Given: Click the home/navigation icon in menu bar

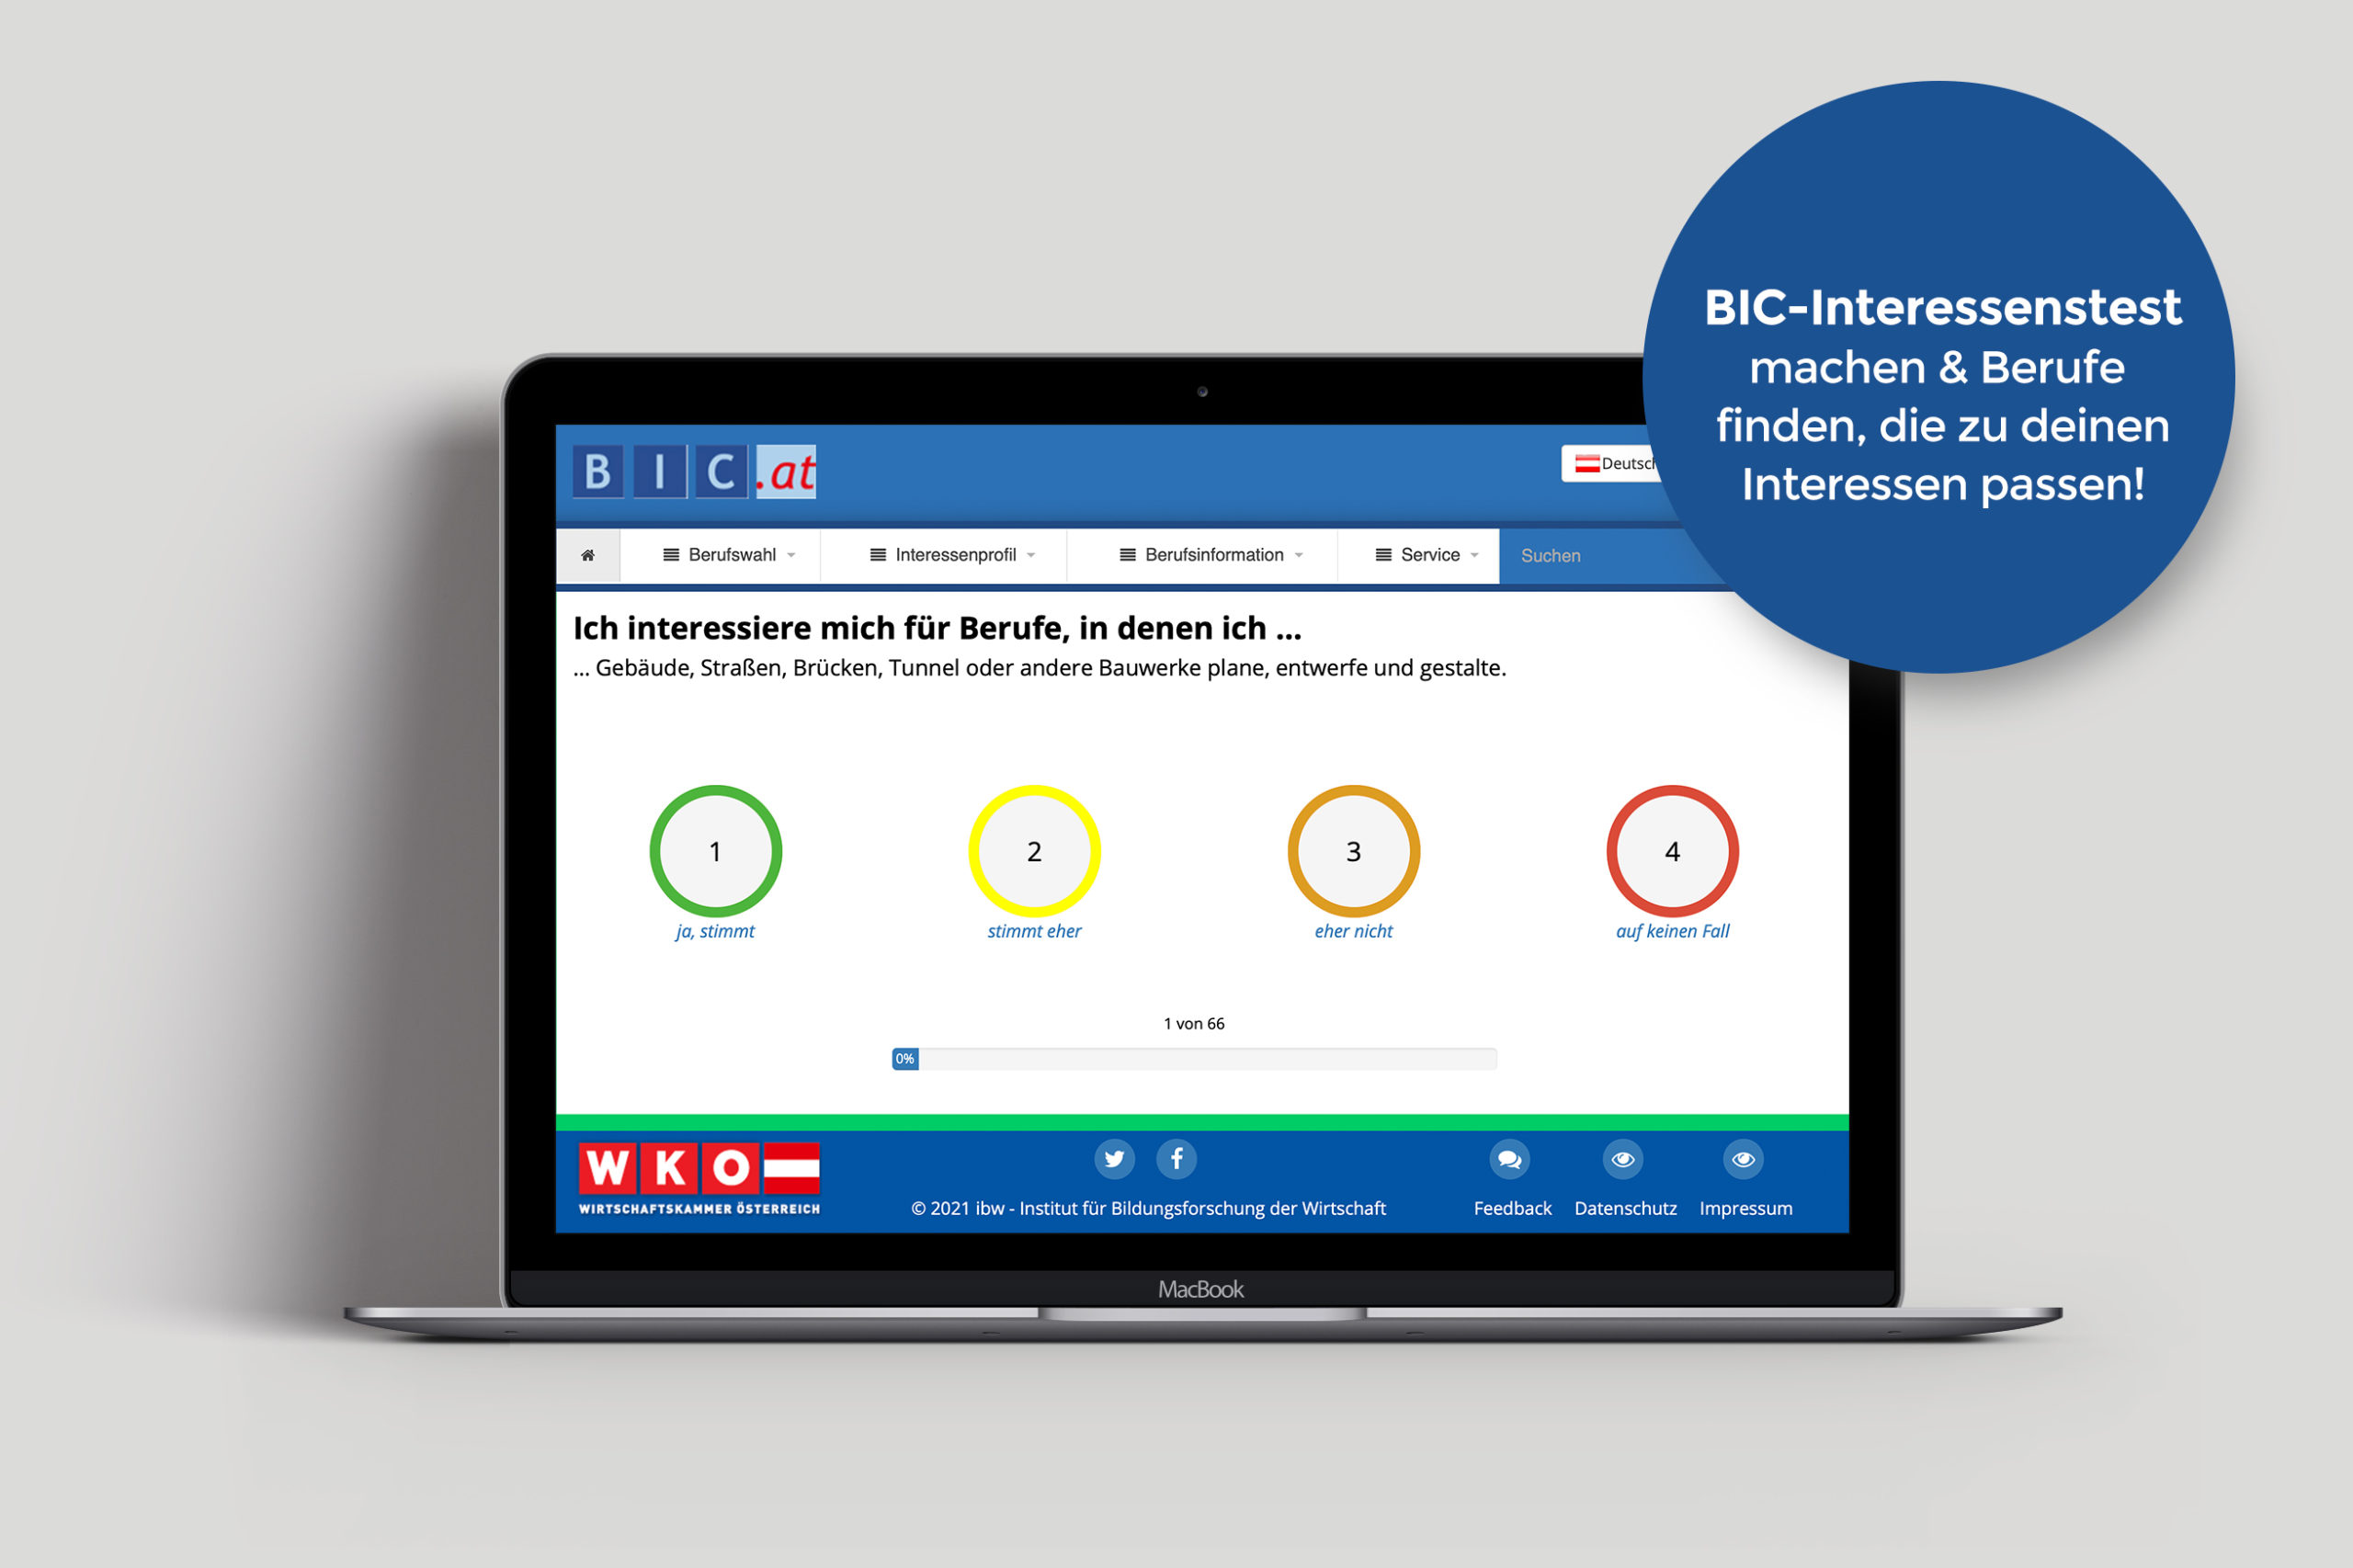Looking at the screenshot, I should click(x=589, y=555).
